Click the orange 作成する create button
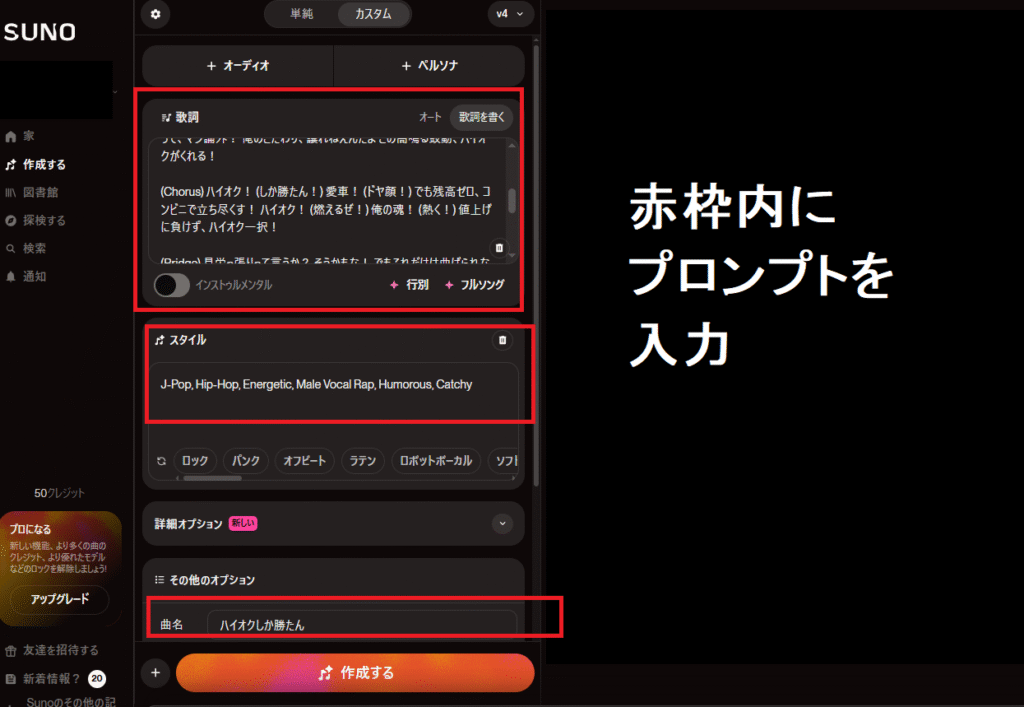 coord(355,672)
